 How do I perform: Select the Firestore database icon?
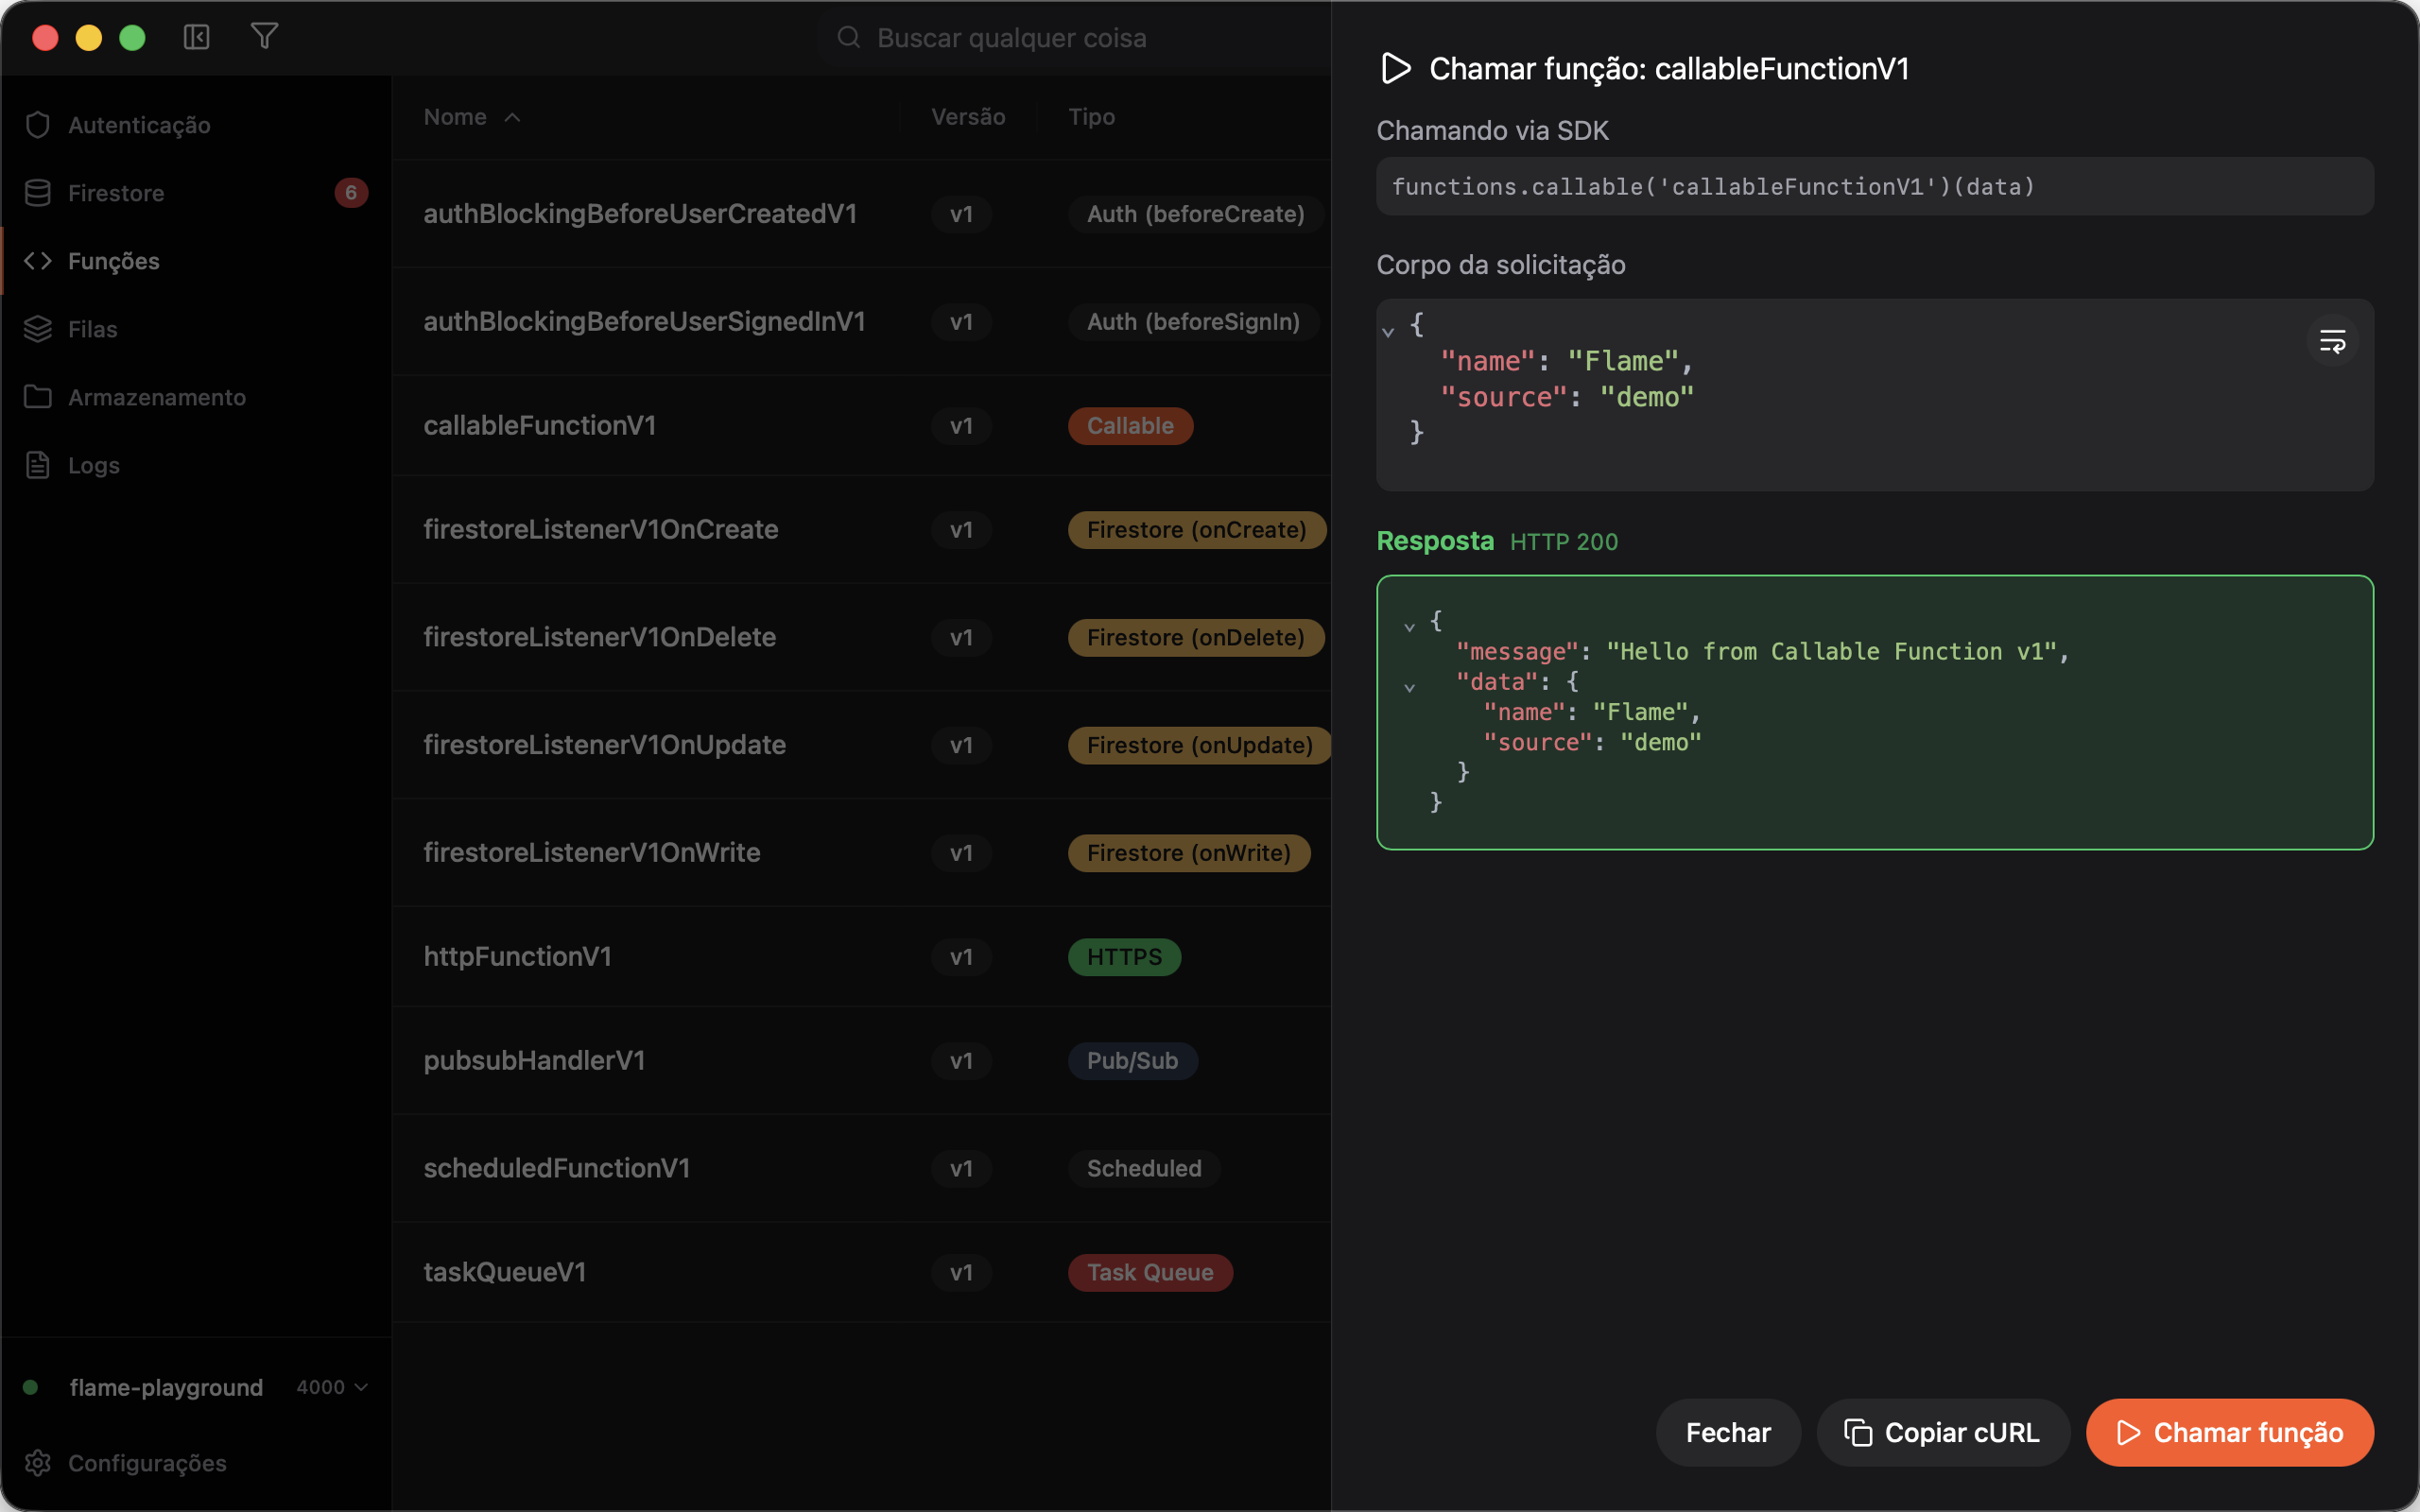[x=38, y=193]
